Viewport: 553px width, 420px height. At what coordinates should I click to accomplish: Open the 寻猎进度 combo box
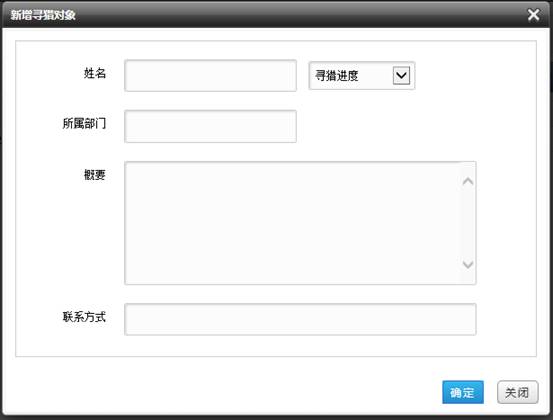pos(362,75)
